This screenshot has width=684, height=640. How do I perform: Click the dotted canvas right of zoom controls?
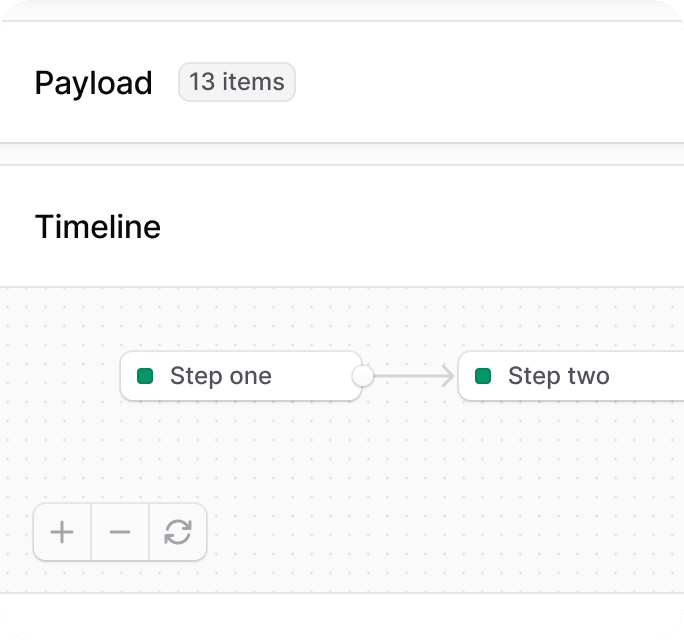[x=436, y=532]
